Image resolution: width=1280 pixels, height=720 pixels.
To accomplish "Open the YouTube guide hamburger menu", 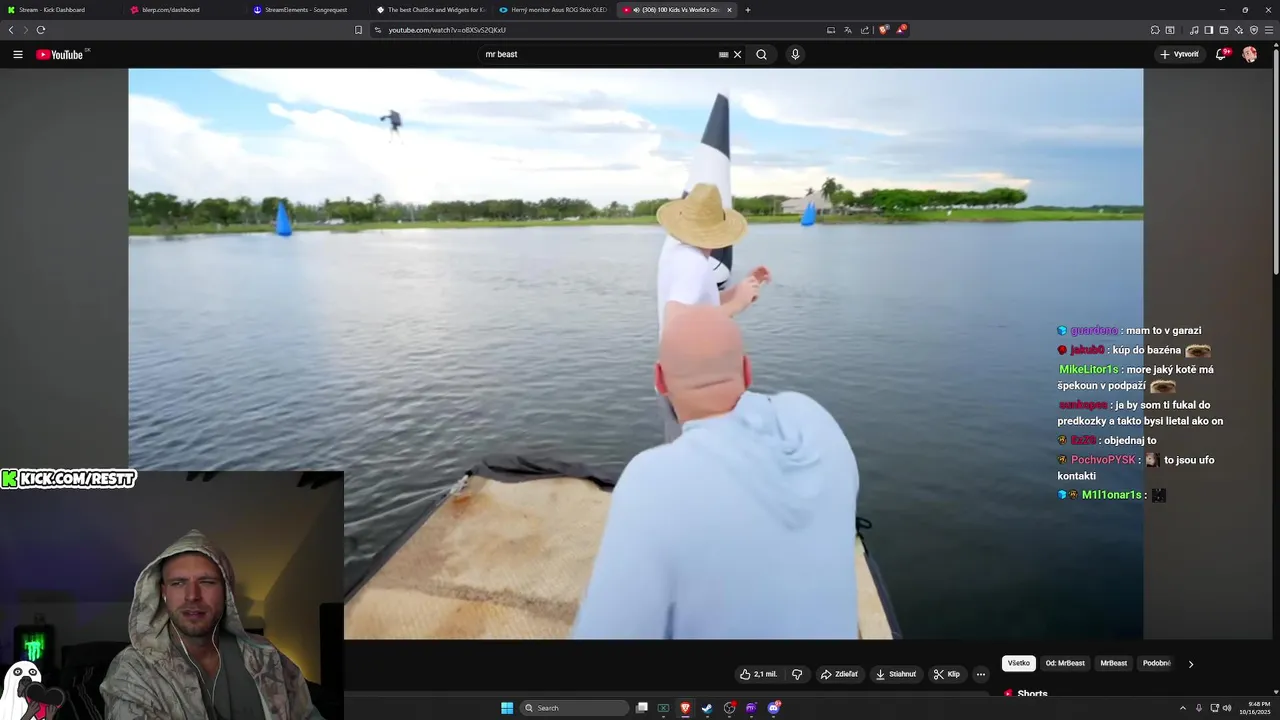I will point(18,55).
